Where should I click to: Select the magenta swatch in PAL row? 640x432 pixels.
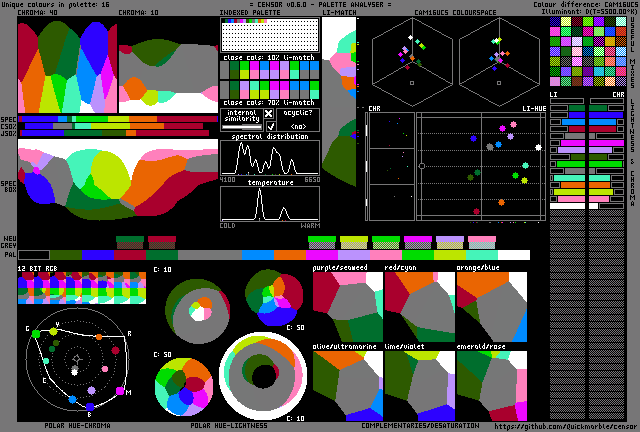click(322, 255)
